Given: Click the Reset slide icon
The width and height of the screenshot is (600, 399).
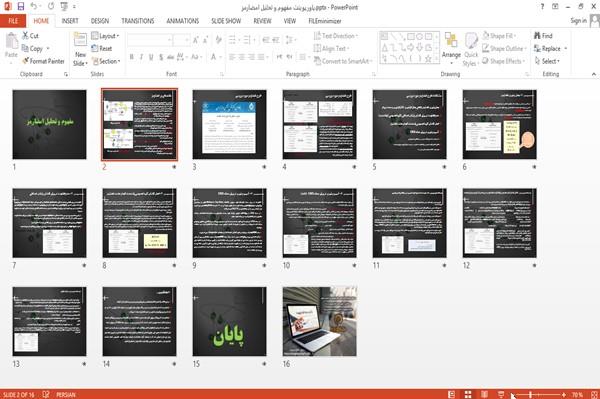Looking at the screenshot, I should coord(95,48).
